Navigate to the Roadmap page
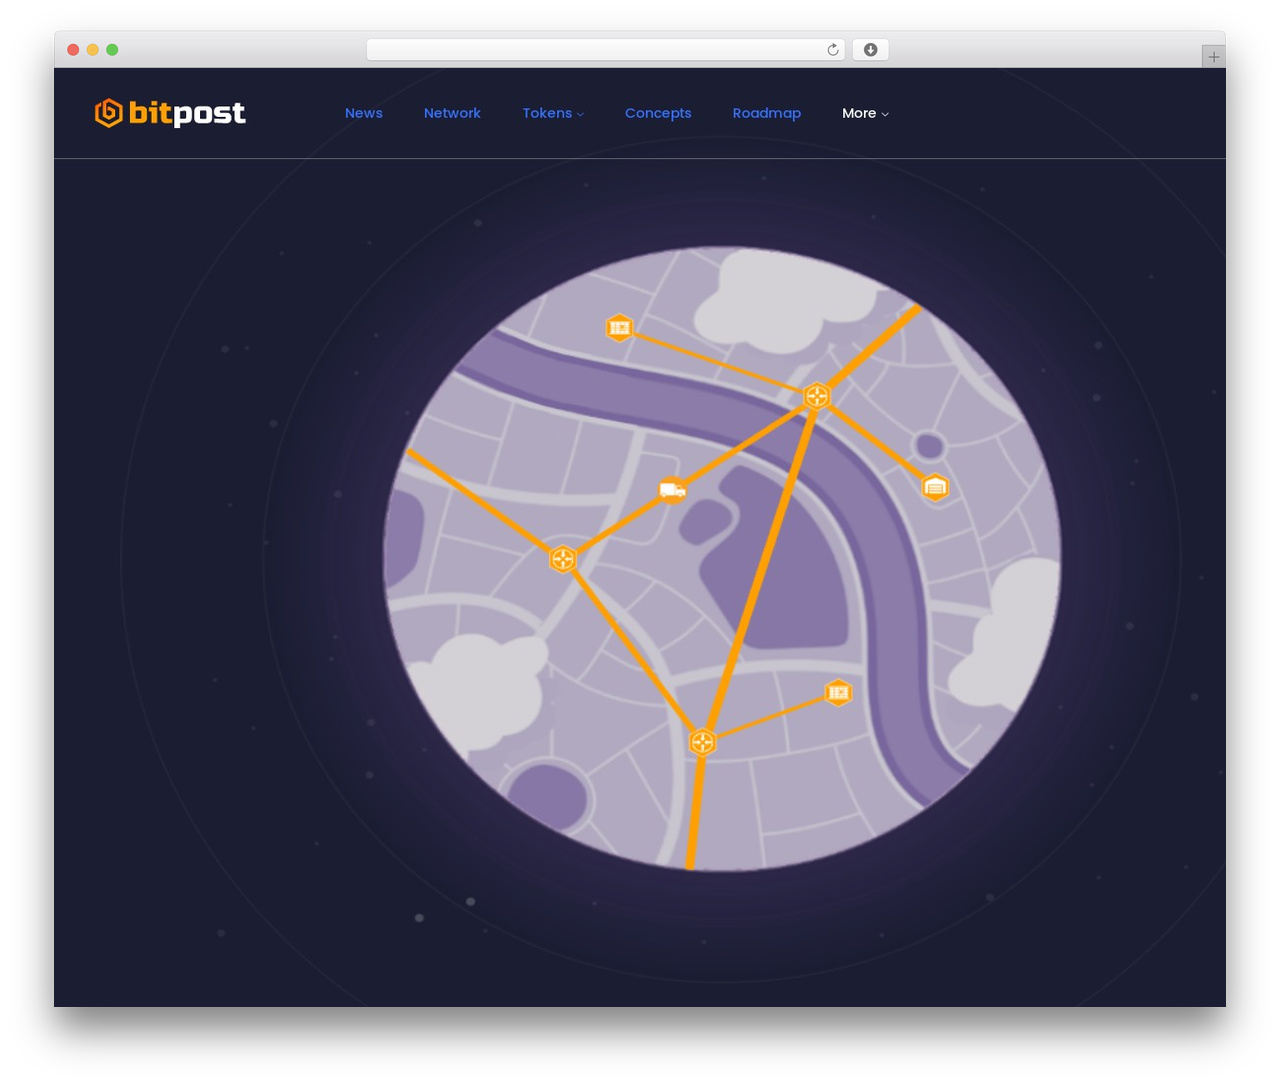The width and height of the screenshot is (1280, 1084). coord(767,113)
